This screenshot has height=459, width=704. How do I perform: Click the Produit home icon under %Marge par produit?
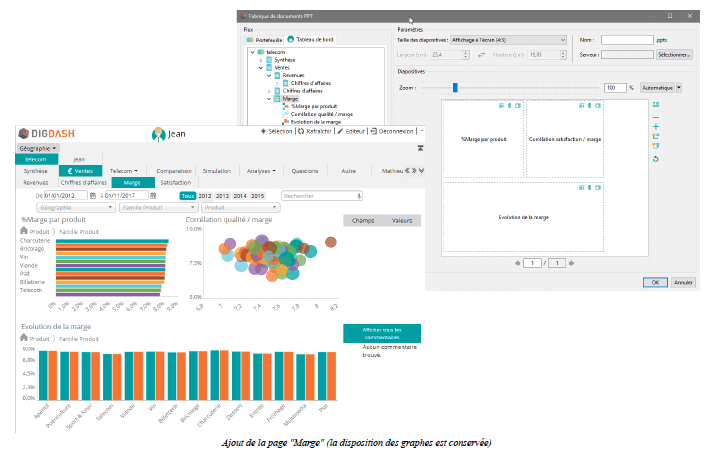pyautogui.click(x=24, y=230)
